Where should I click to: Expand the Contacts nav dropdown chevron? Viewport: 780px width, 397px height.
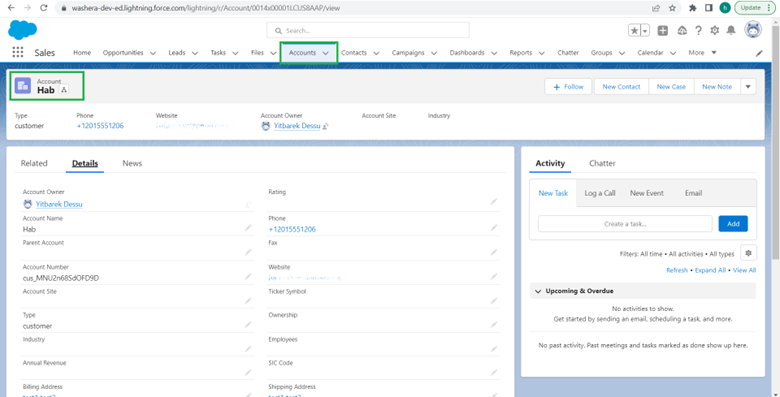point(376,53)
